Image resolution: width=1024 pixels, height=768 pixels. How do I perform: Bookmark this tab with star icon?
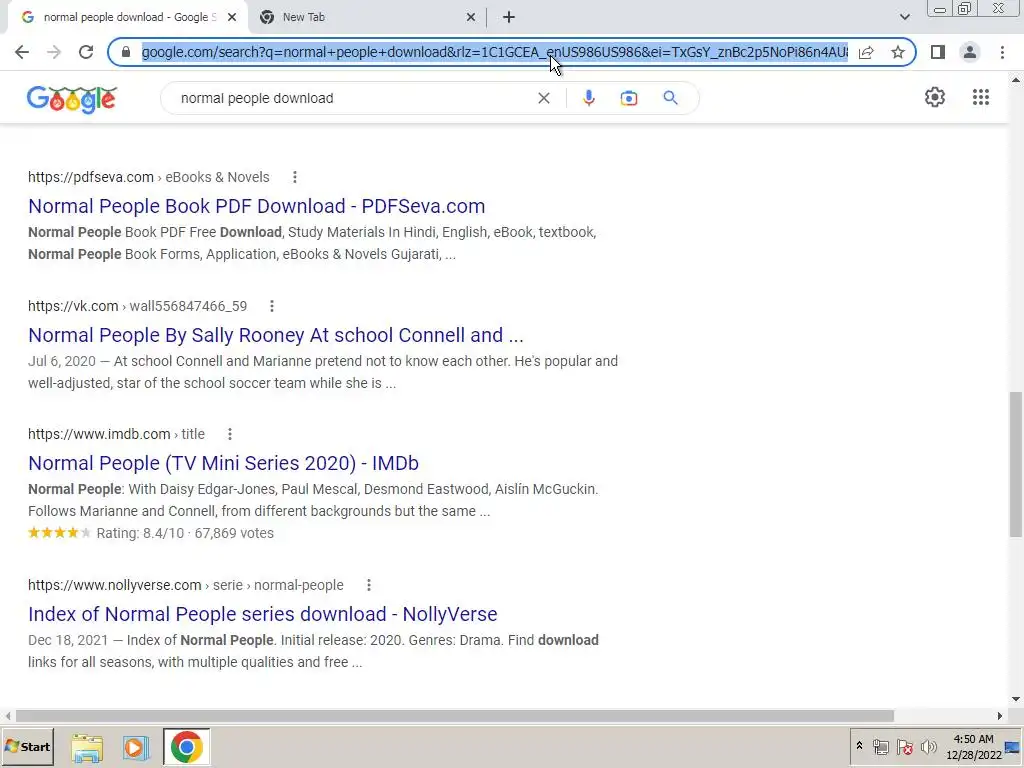pos(898,52)
